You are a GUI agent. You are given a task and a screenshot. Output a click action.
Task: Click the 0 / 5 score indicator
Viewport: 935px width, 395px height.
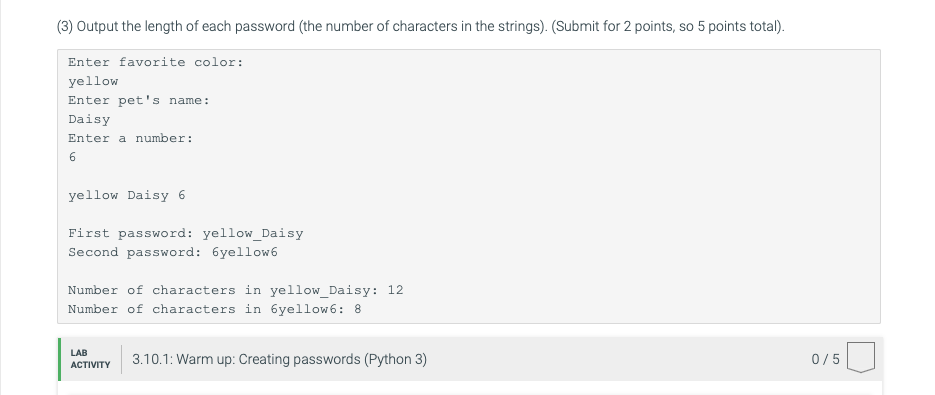pyautogui.click(x=825, y=359)
